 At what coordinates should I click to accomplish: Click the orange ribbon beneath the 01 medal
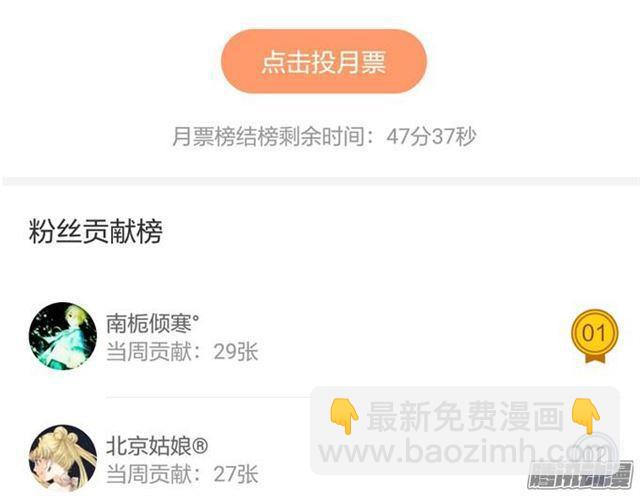coord(595,358)
